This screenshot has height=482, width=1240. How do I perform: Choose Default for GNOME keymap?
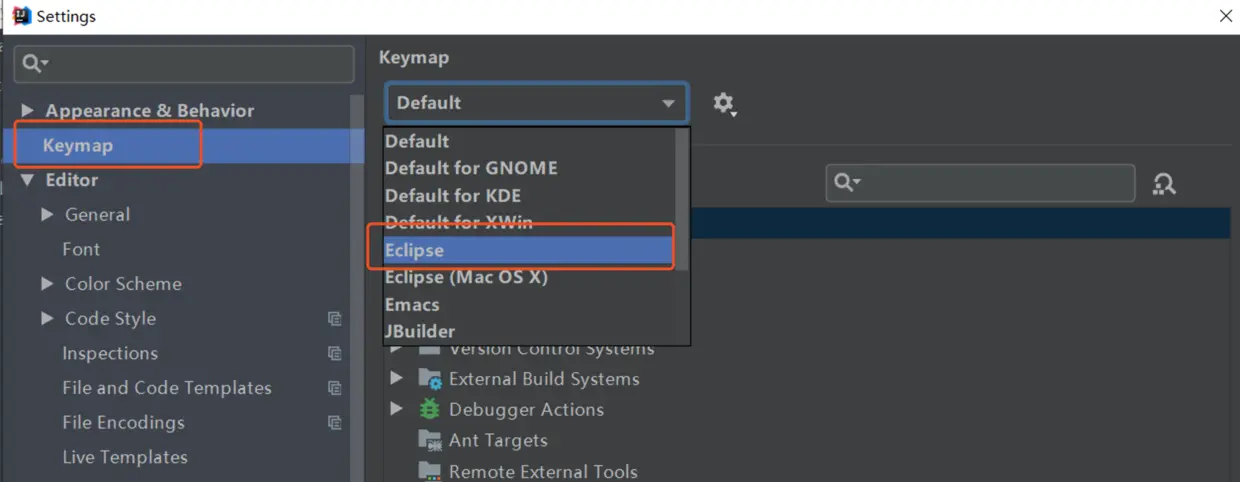[530, 168]
